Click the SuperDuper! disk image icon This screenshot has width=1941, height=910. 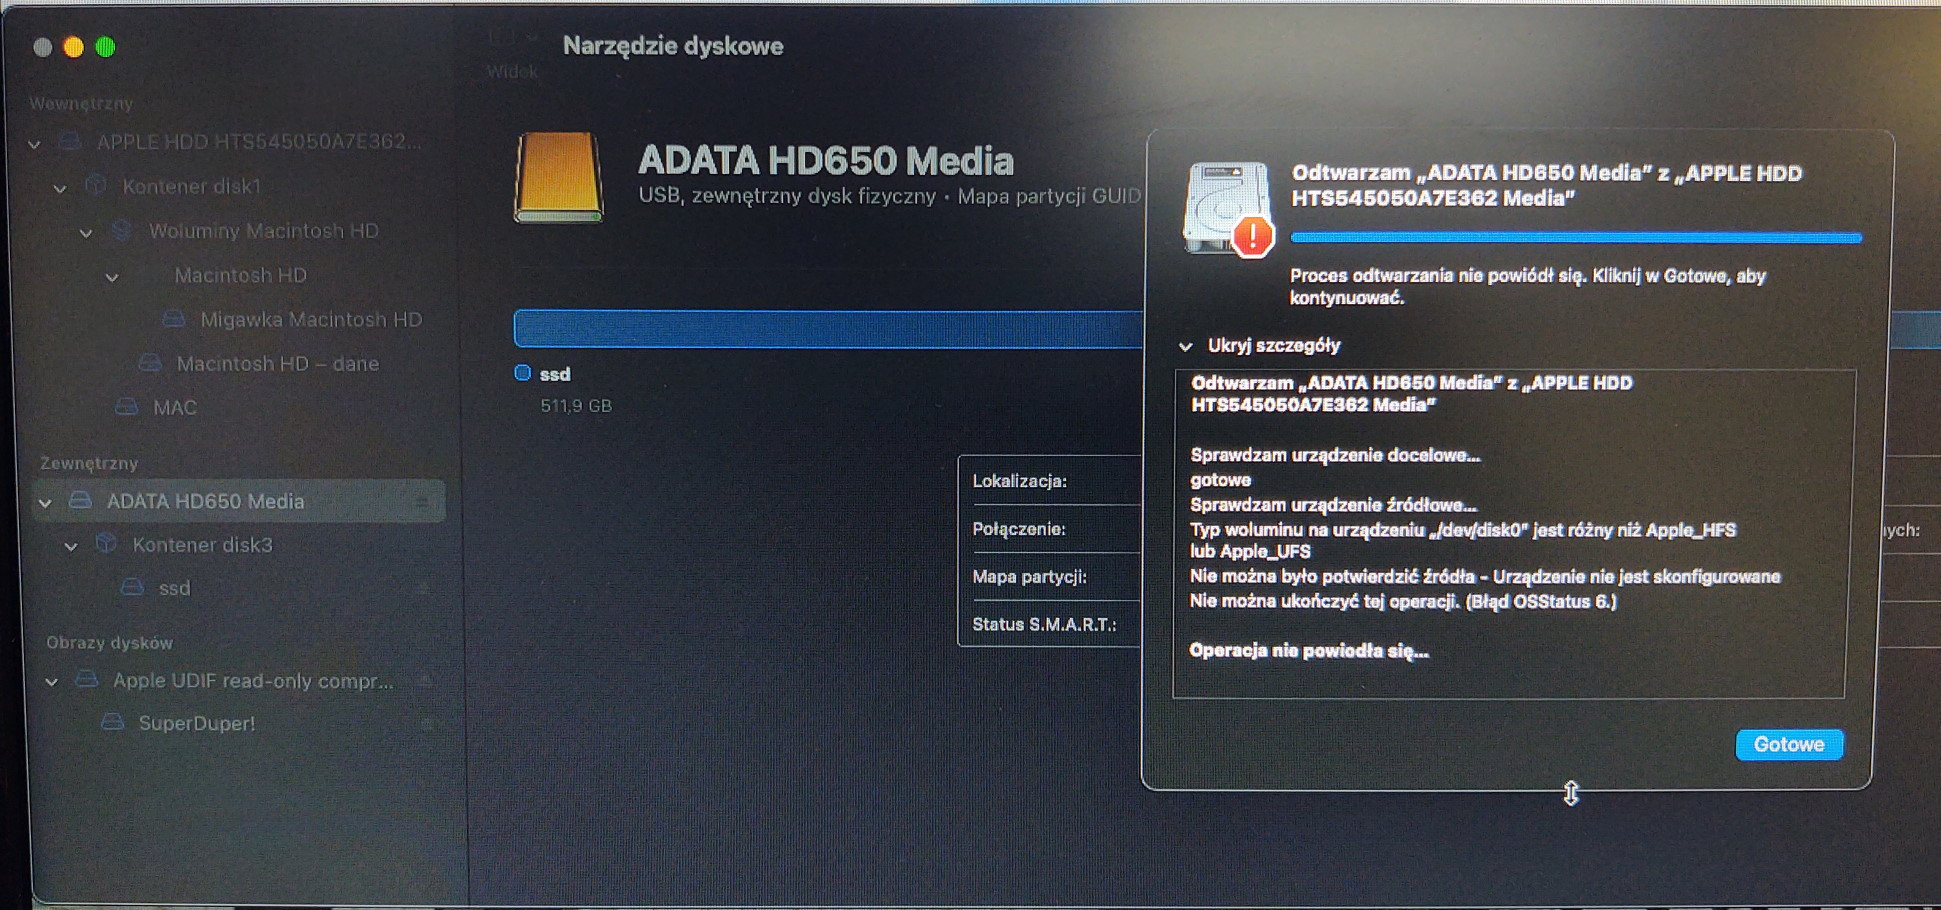tap(113, 722)
